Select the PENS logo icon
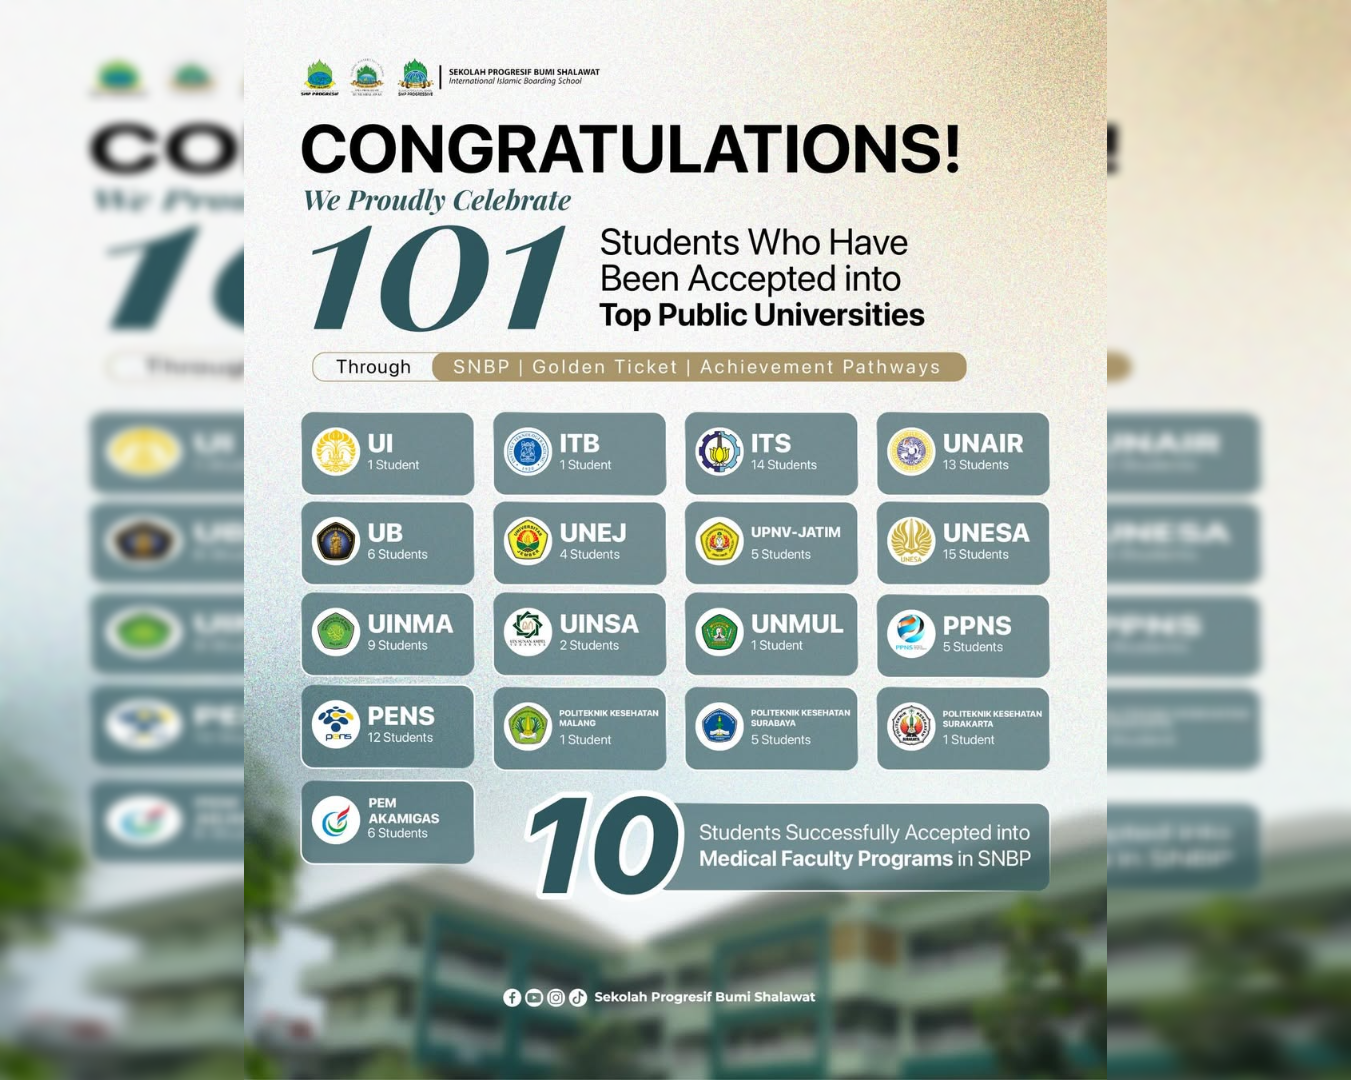Screen dimensions: 1351x1080 pos(336,725)
